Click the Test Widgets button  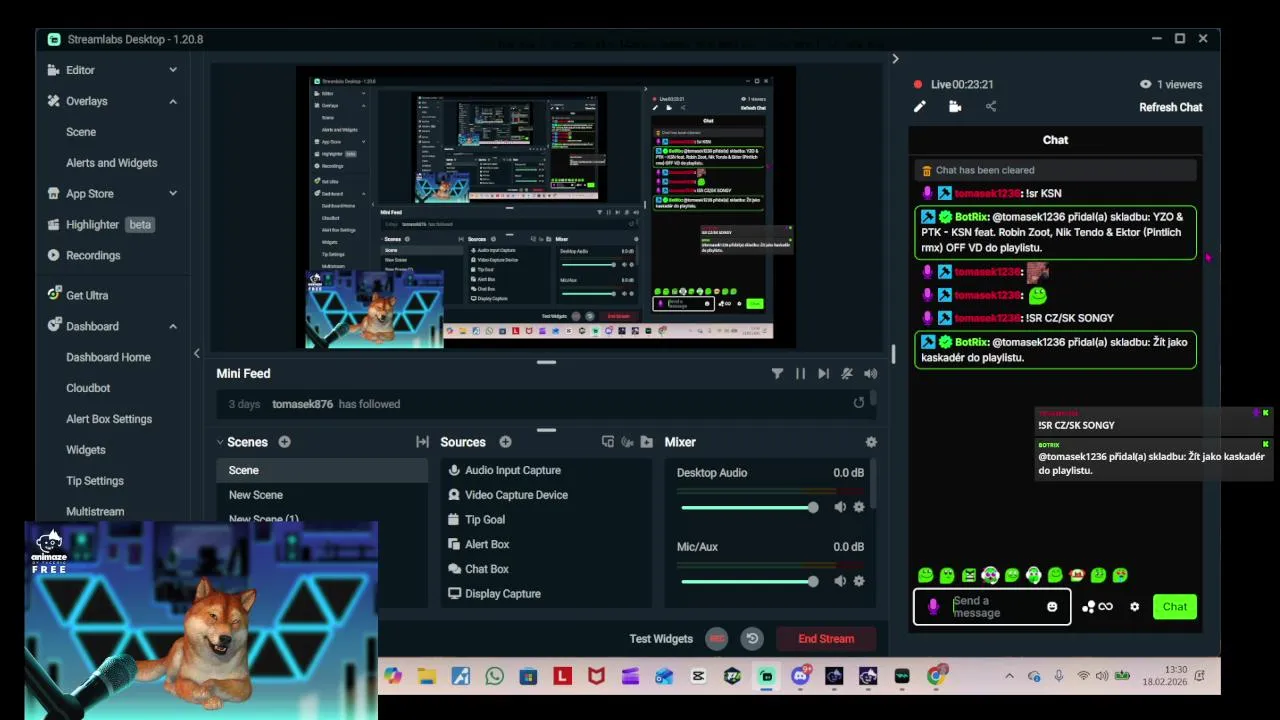[661, 639]
